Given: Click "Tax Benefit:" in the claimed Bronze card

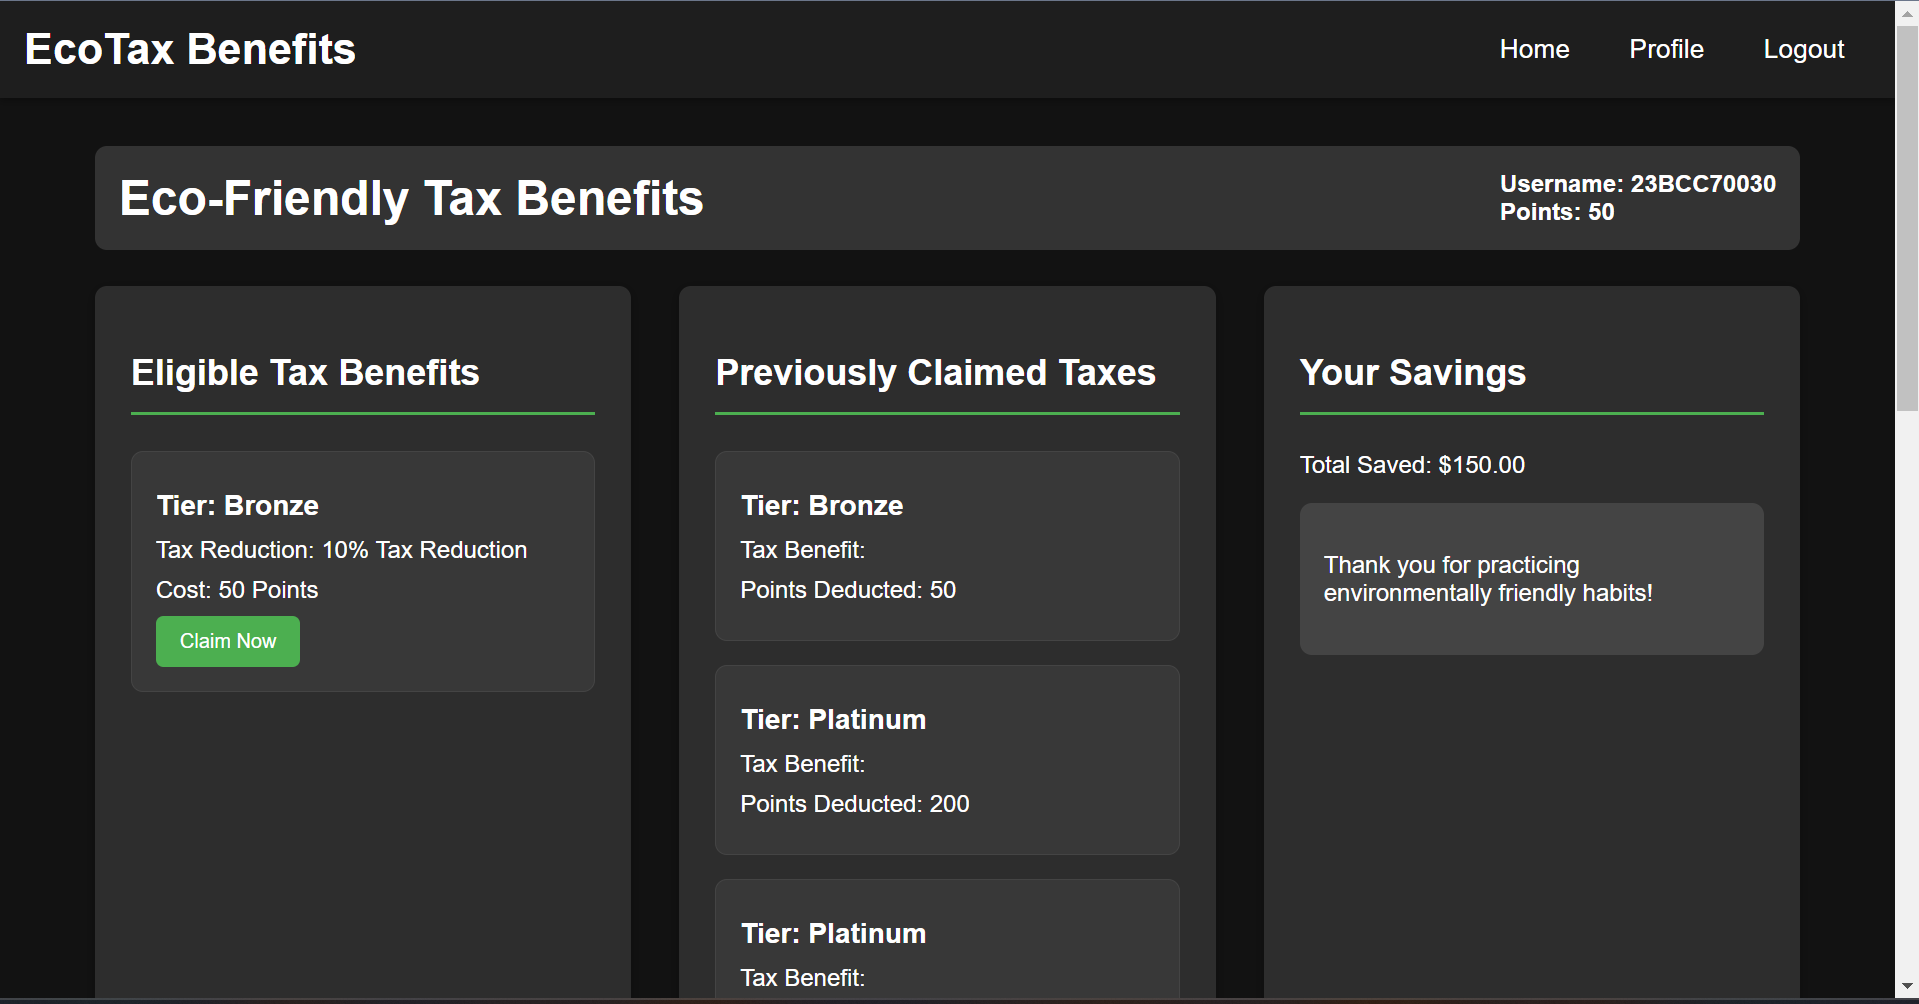Looking at the screenshot, I should [802, 550].
